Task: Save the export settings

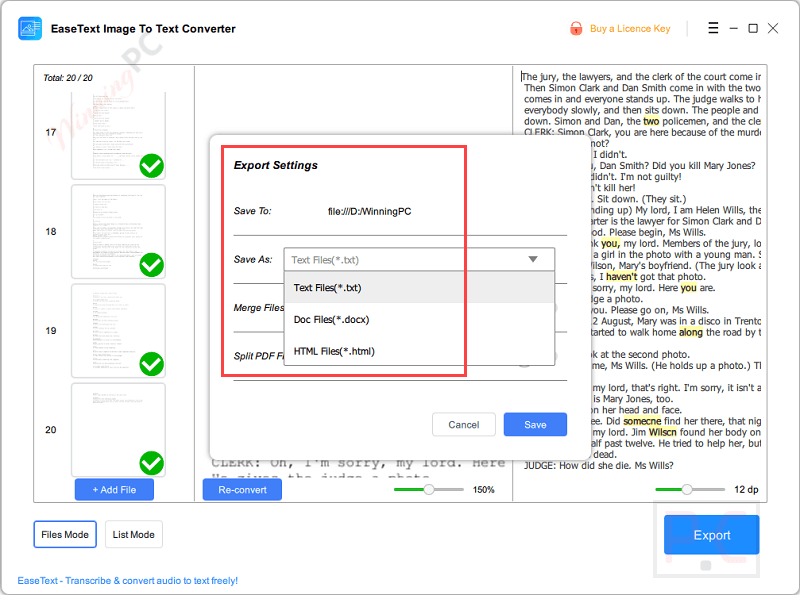Action: 535,424
